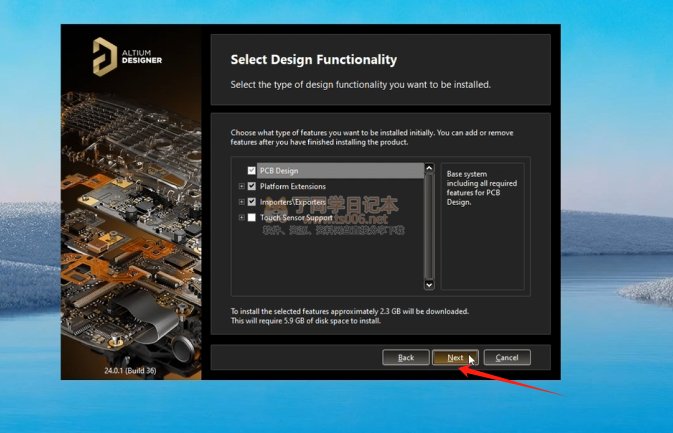Toggle the Platform Extensions checkbox
673x433 pixels.
(x=252, y=186)
